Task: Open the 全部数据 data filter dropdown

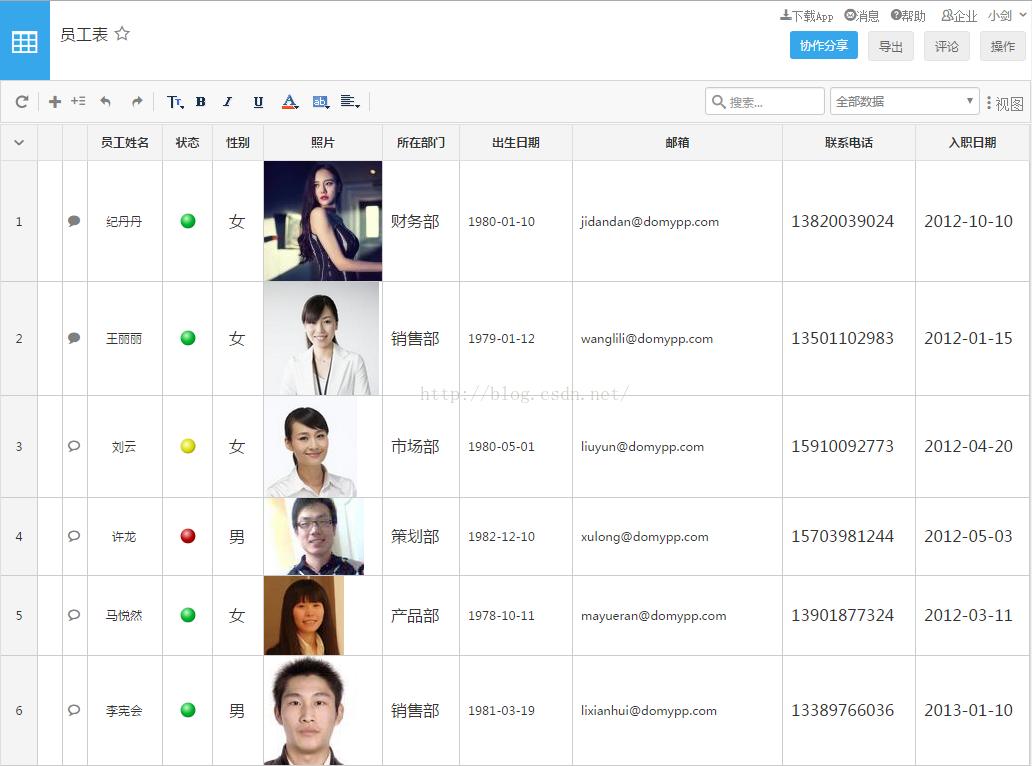Action: pos(903,101)
